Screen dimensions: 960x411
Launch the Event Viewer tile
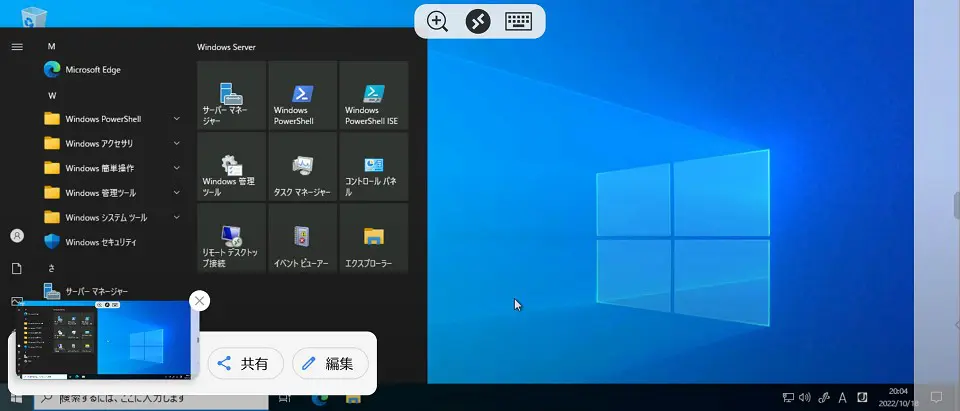pos(303,238)
